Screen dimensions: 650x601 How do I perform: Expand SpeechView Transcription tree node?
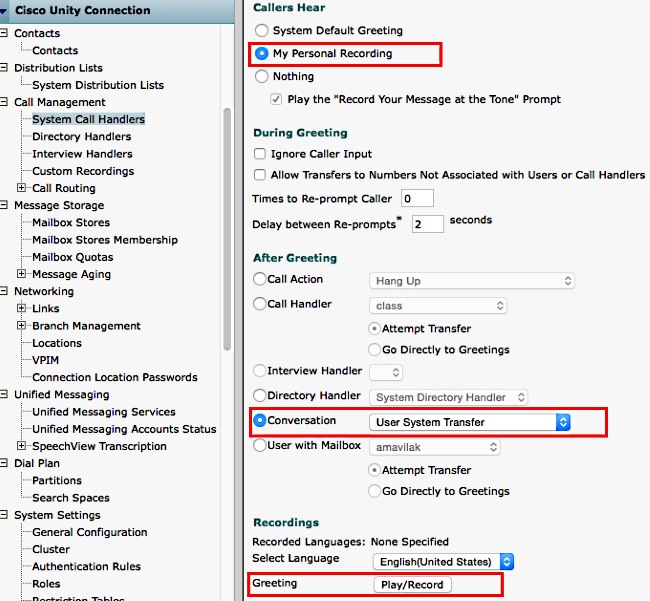coord(22,446)
